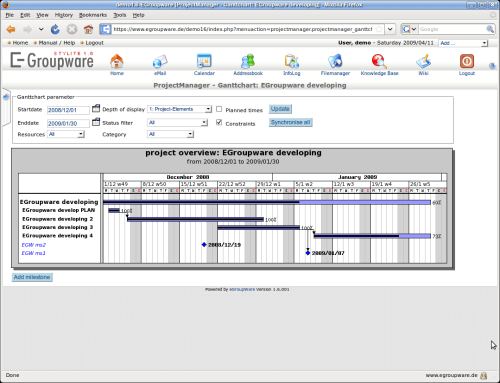Click the Add milestone button
This screenshot has height=383, width=500.
(x=32, y=277)
